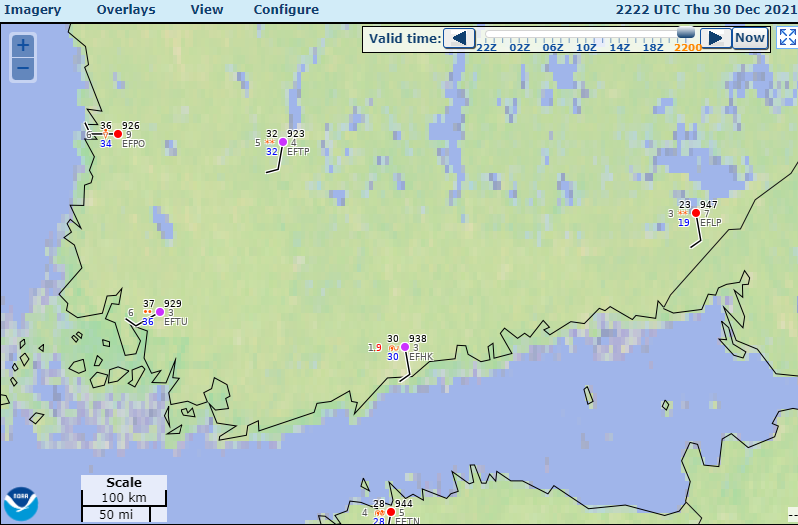Toggle fullscreen map view icon
This screenshot has height=525, width=798.
coord(786,38)
